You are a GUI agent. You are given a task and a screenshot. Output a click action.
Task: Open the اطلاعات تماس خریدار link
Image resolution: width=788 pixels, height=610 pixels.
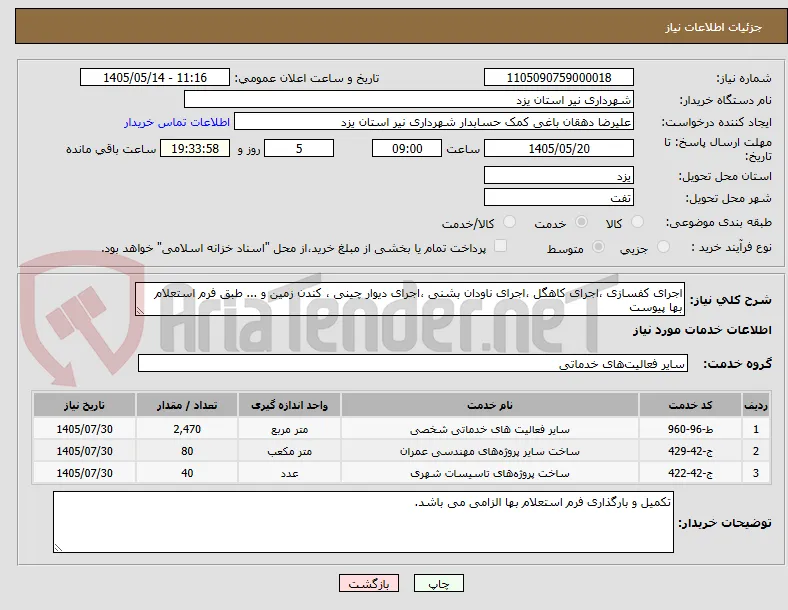point(177,122)
